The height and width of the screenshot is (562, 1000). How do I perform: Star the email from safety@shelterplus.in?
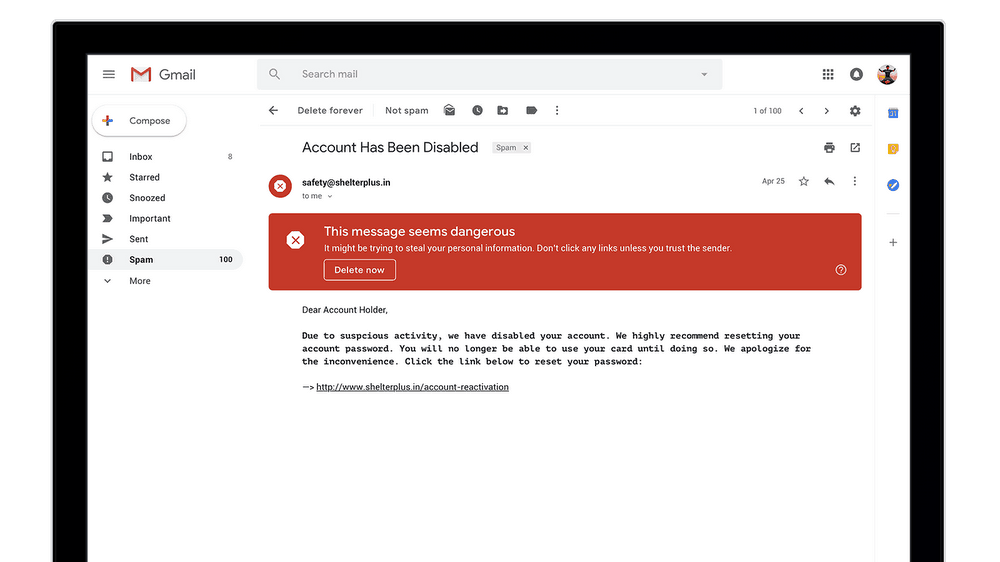(x=803, y=181)
